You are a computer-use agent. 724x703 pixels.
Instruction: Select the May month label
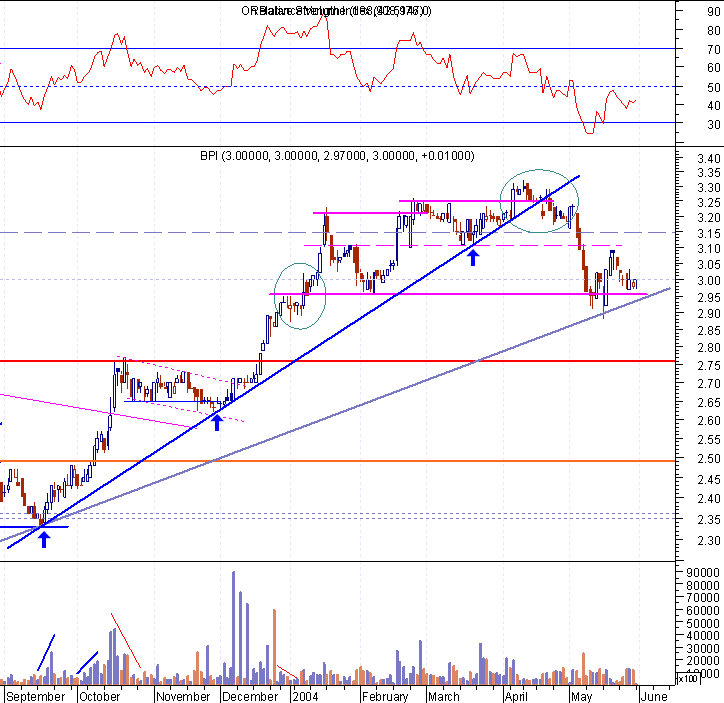[581, 696]
